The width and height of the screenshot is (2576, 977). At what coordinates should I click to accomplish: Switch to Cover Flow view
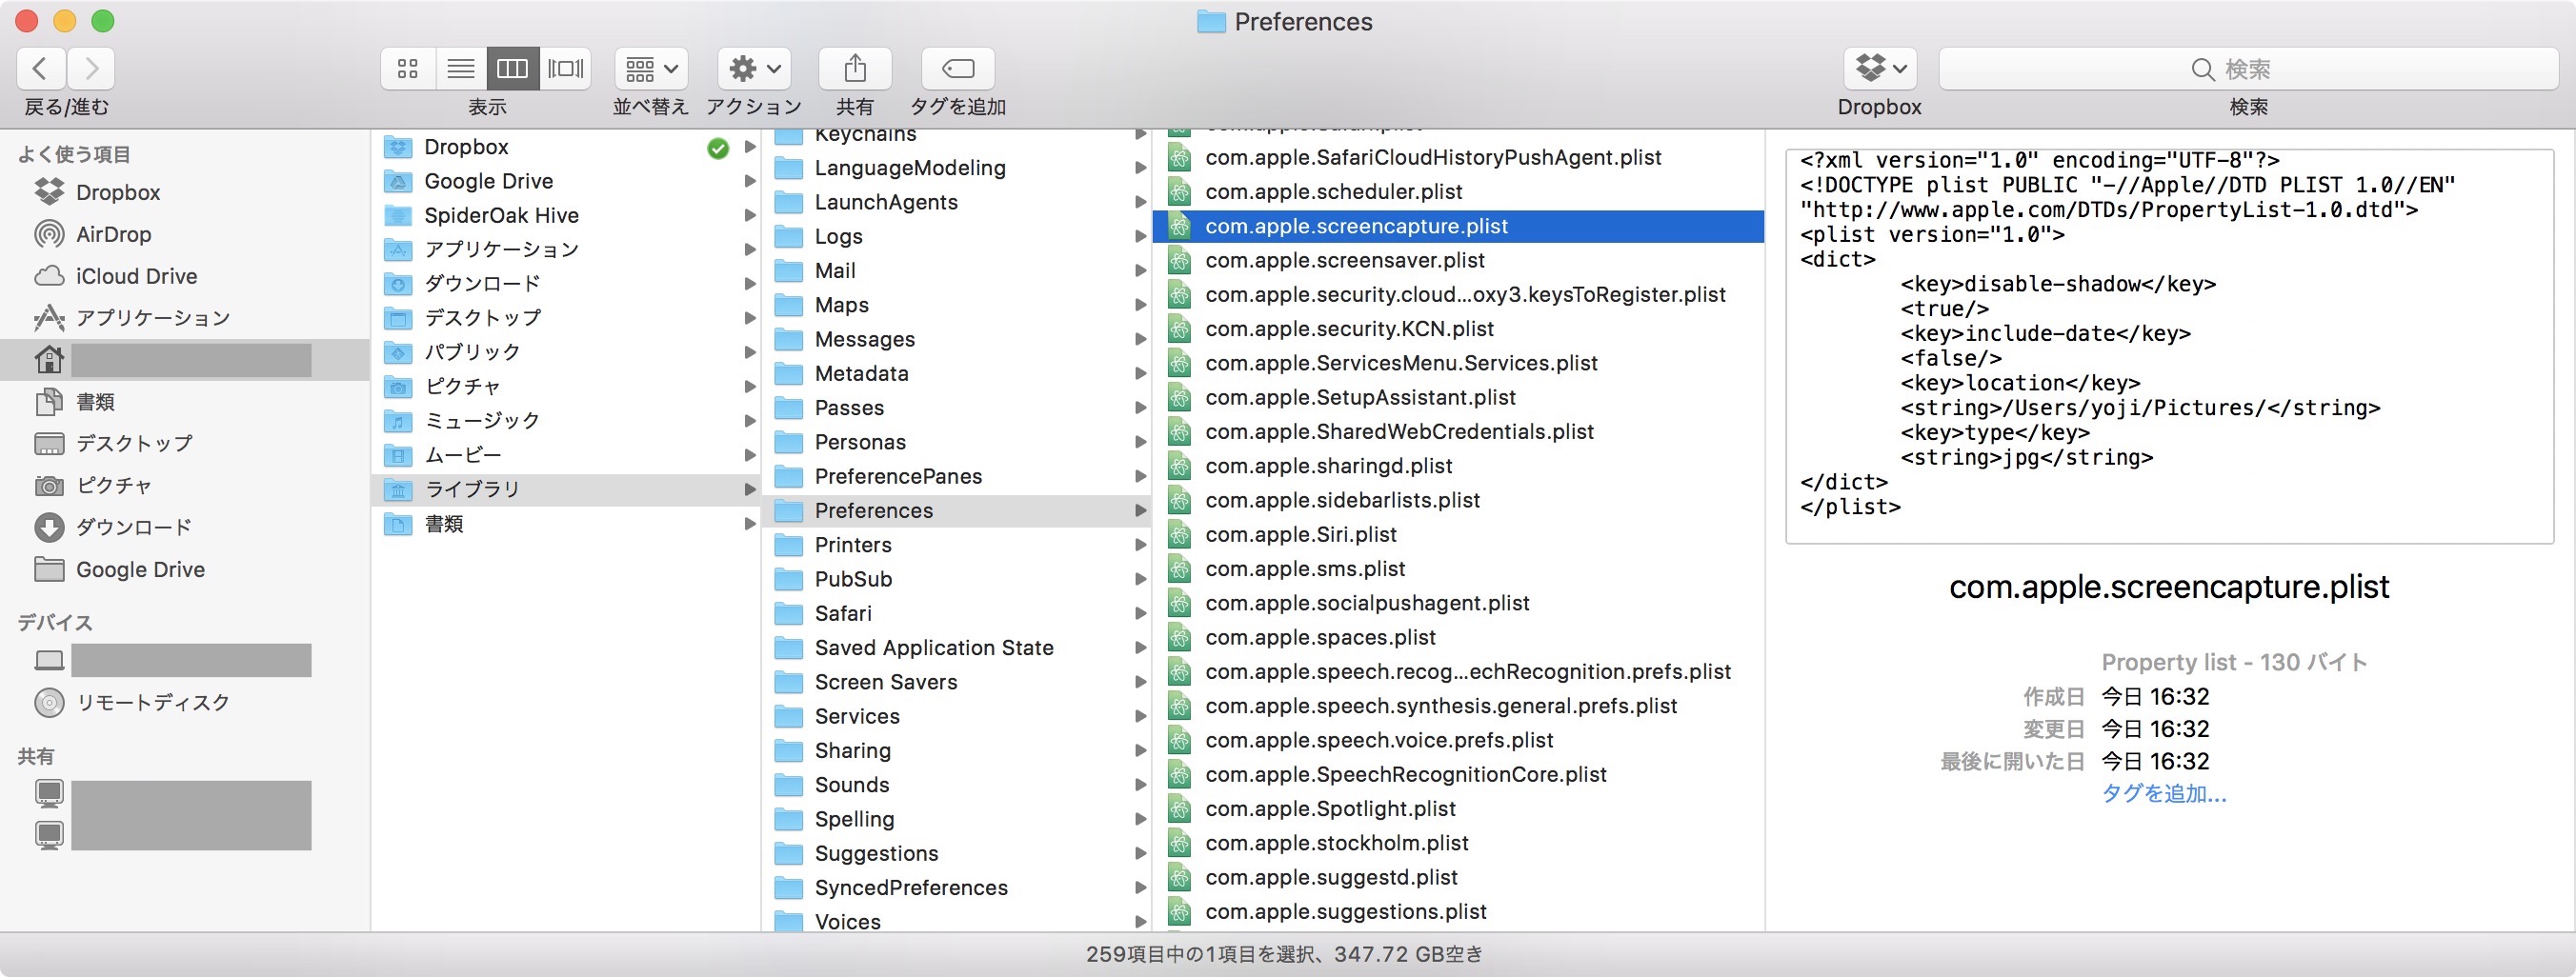566,69
